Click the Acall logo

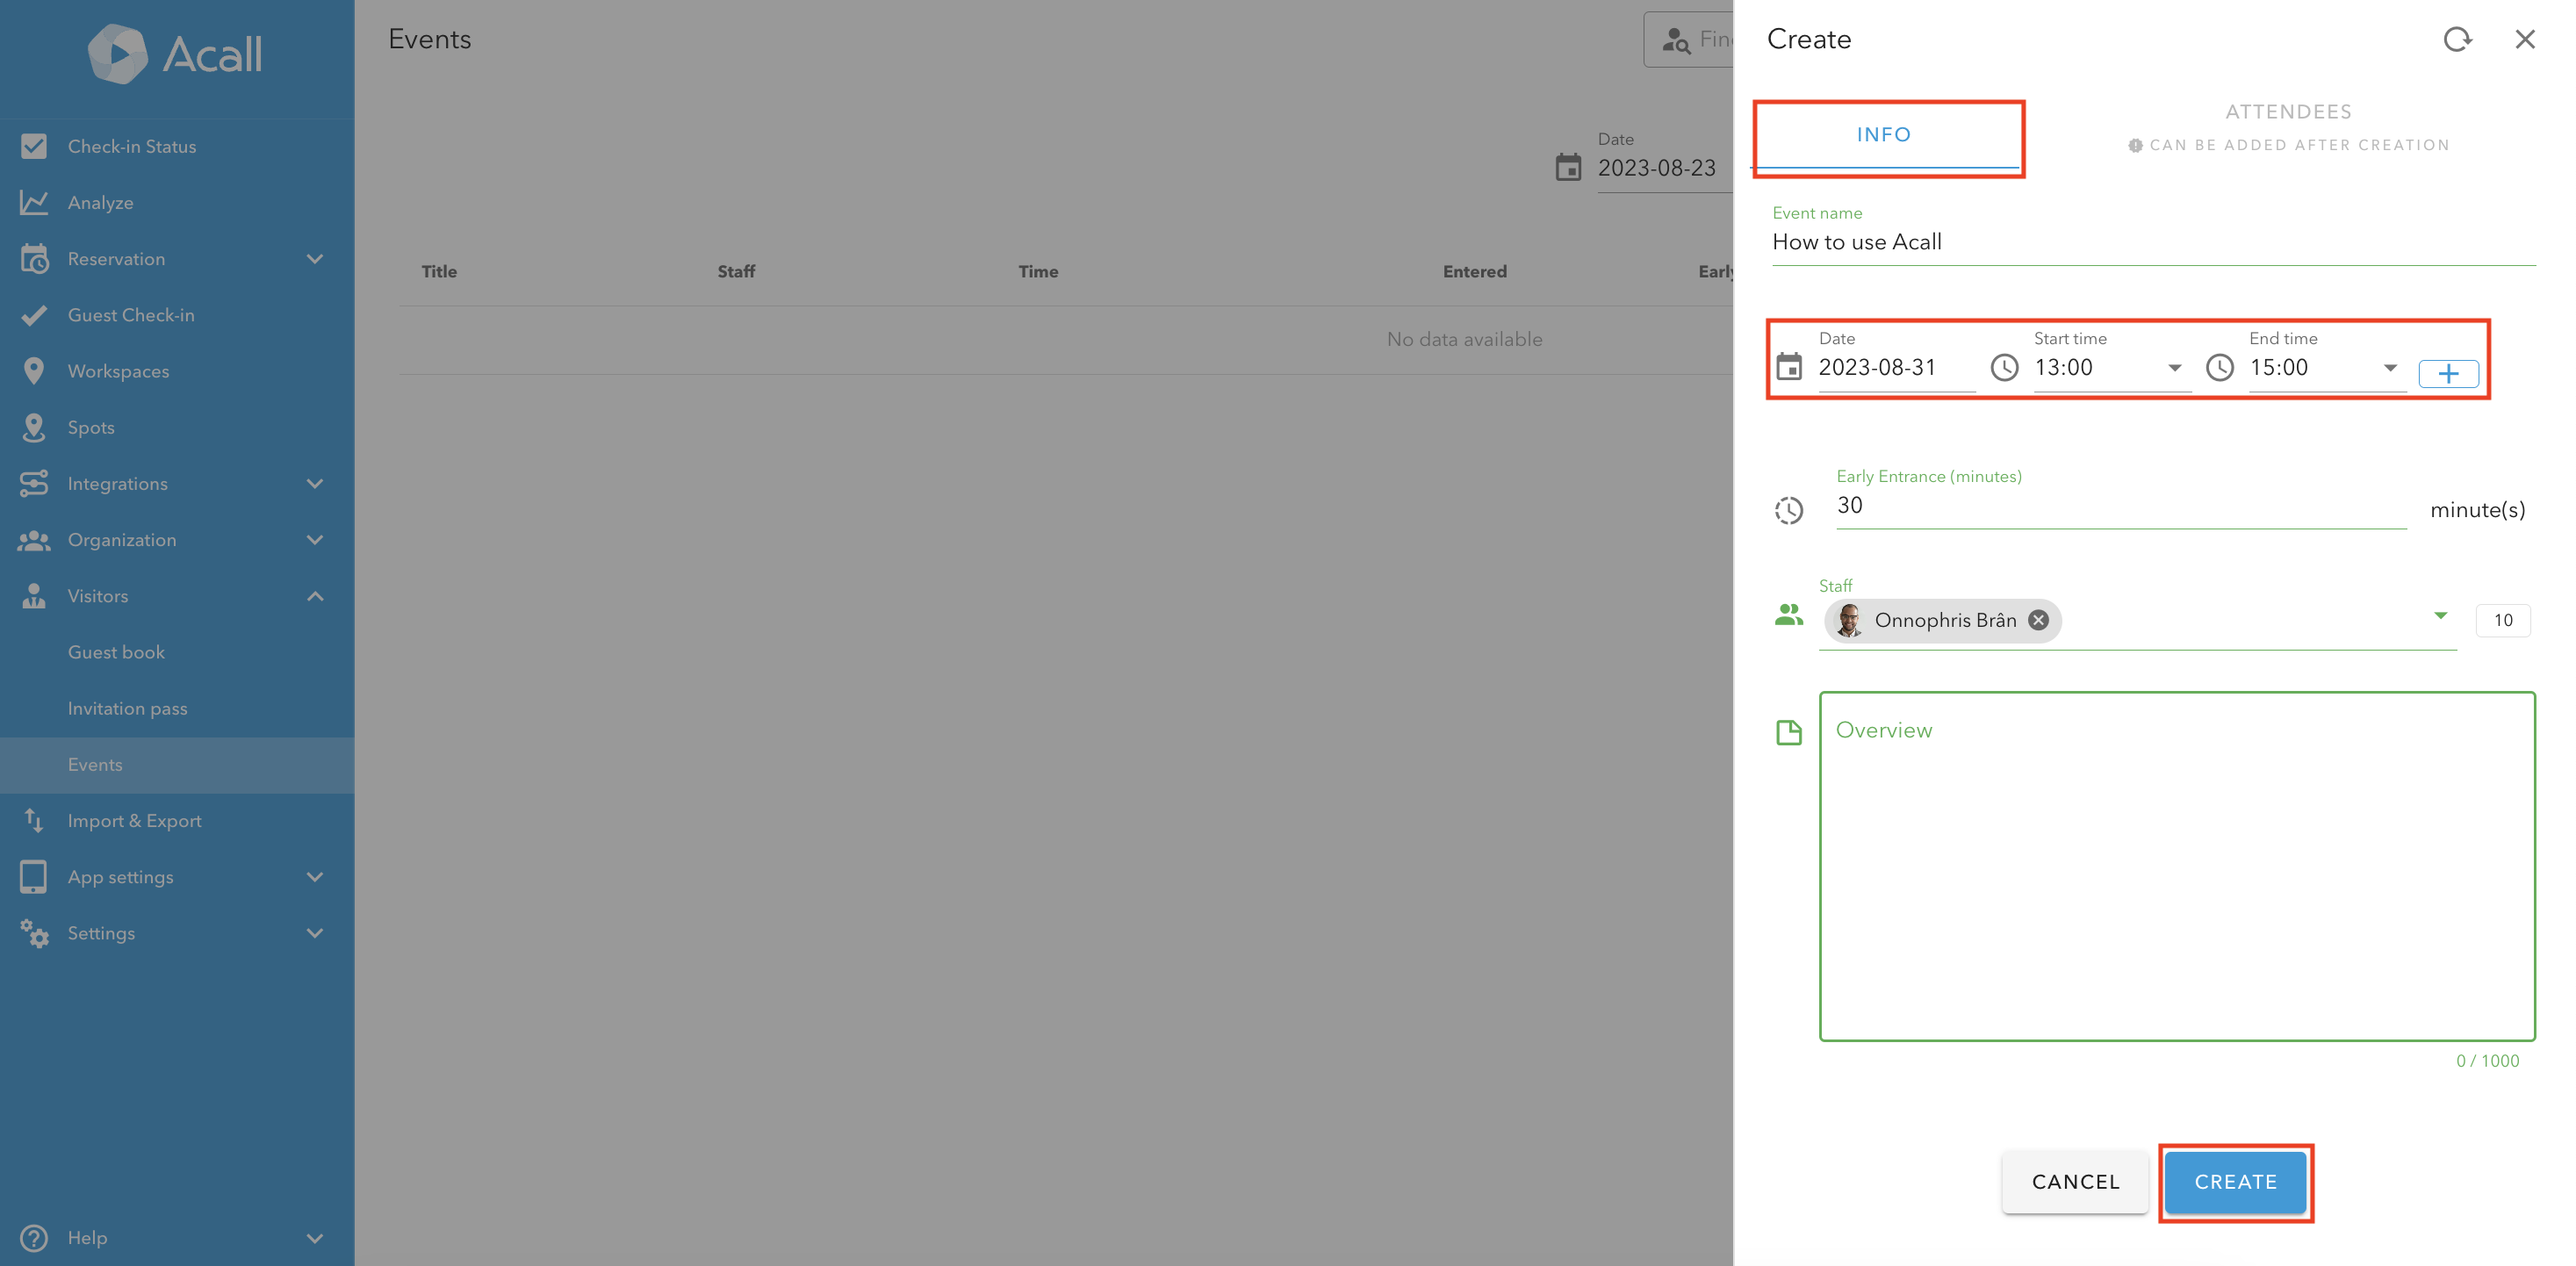click(x=175, y=54)
